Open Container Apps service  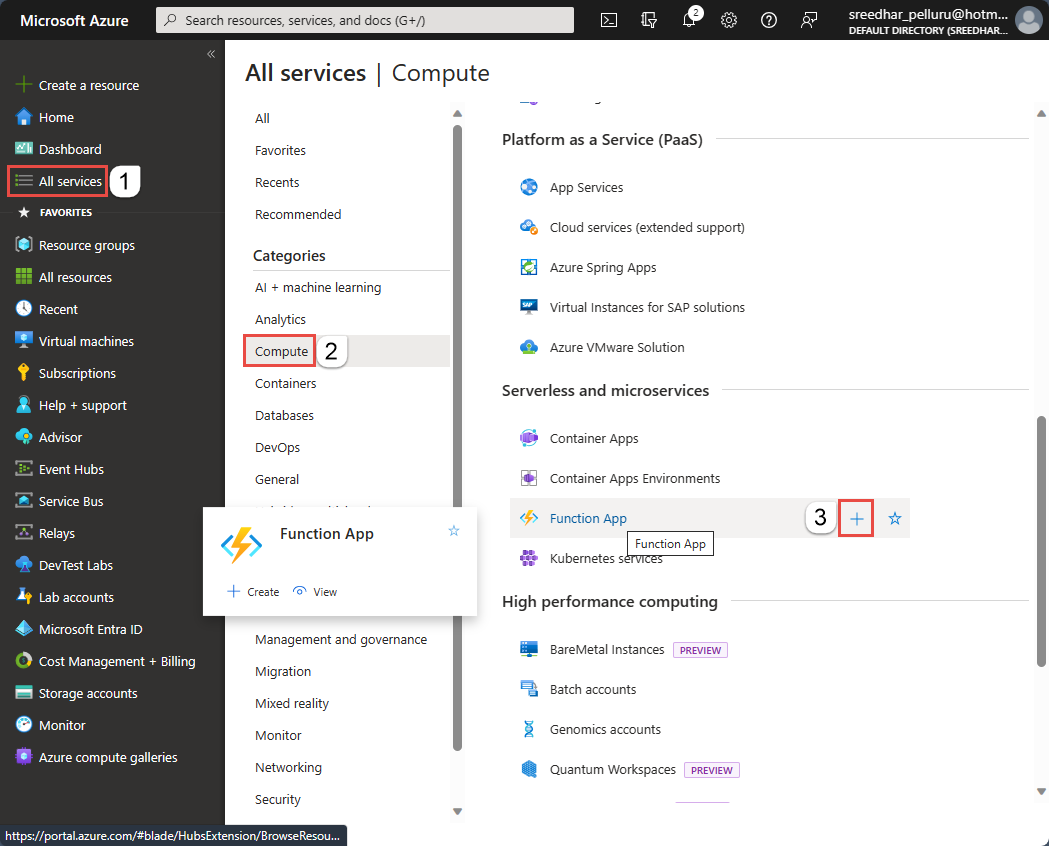tap(594, 438)
